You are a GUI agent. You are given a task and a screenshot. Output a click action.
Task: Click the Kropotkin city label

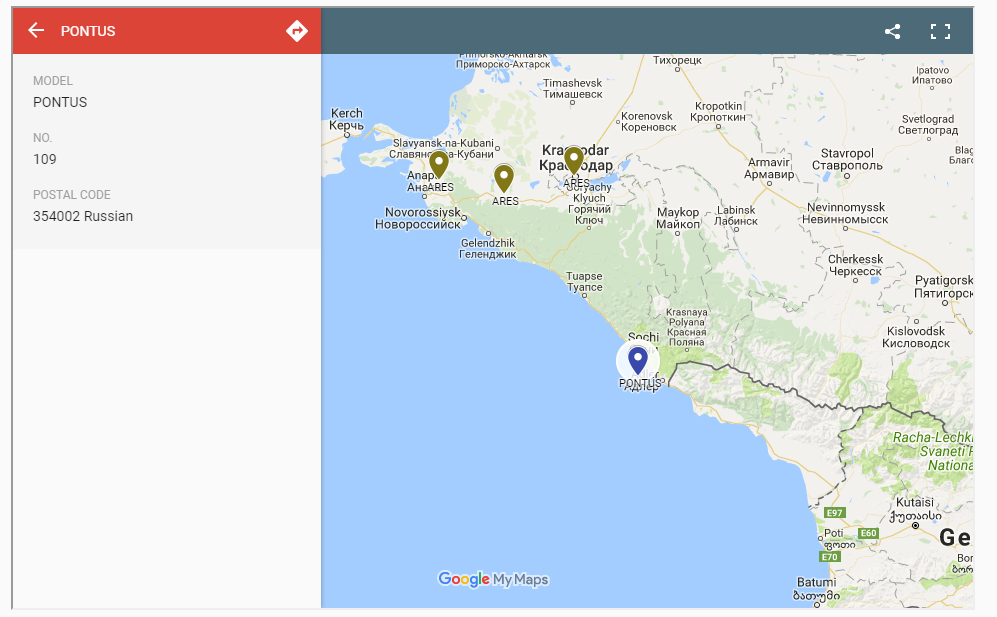pyautogui.click(x=719, y=111)
